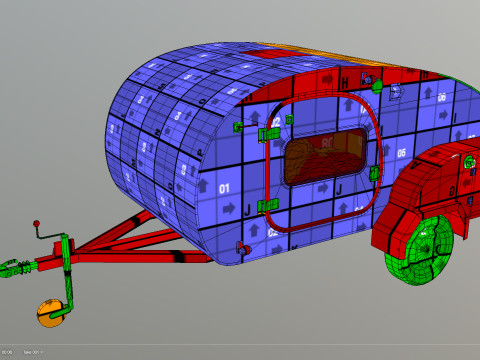Select the trailer side window
Viewport: 480px width, 360px height.
point(325,157)
